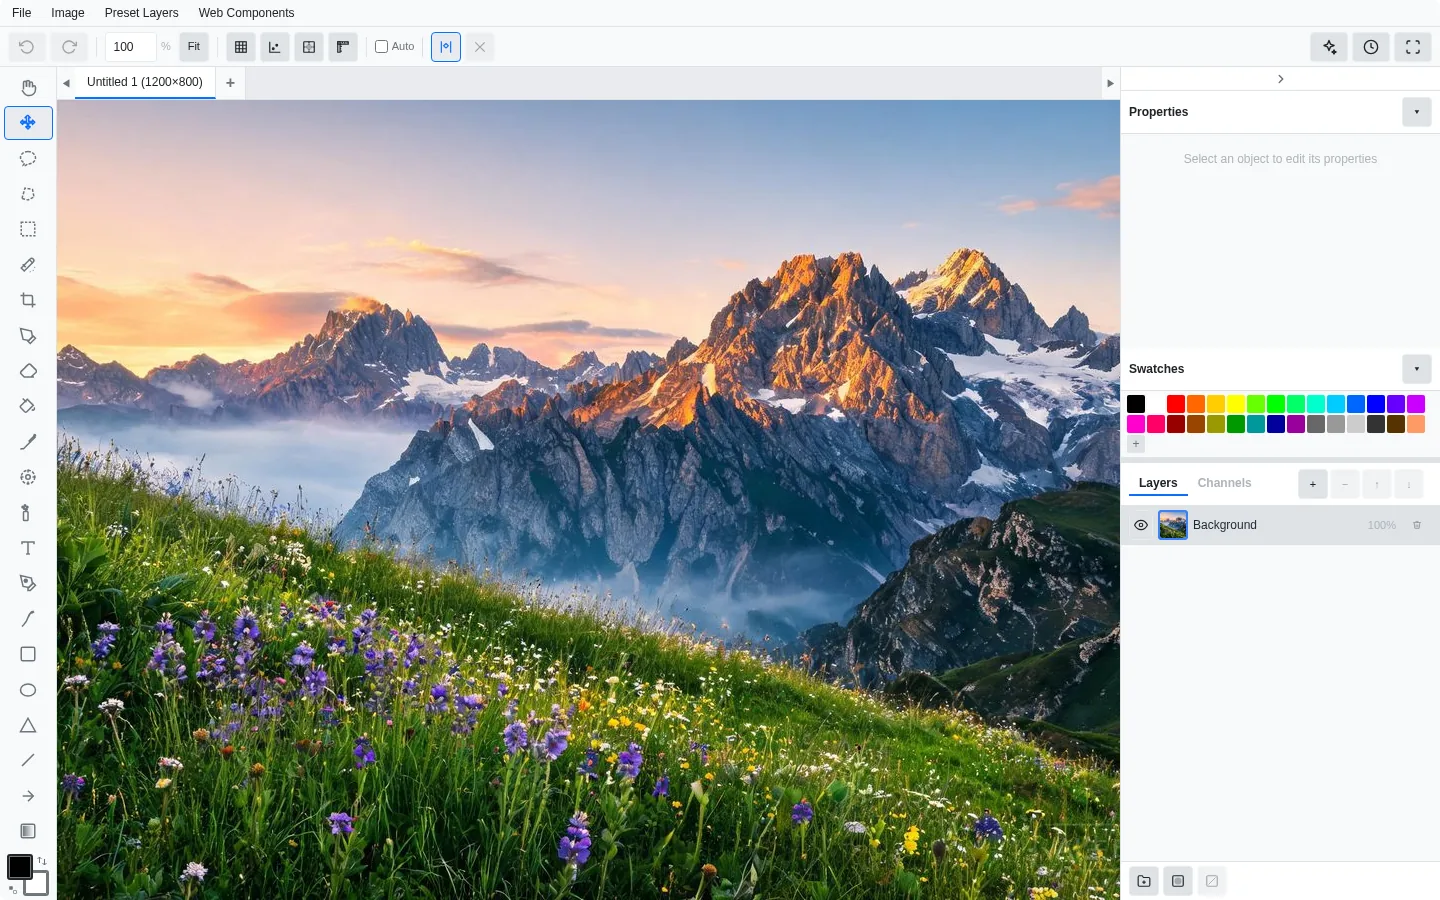
Task: Pick the red color swatch
Action: coord(1176,404)
